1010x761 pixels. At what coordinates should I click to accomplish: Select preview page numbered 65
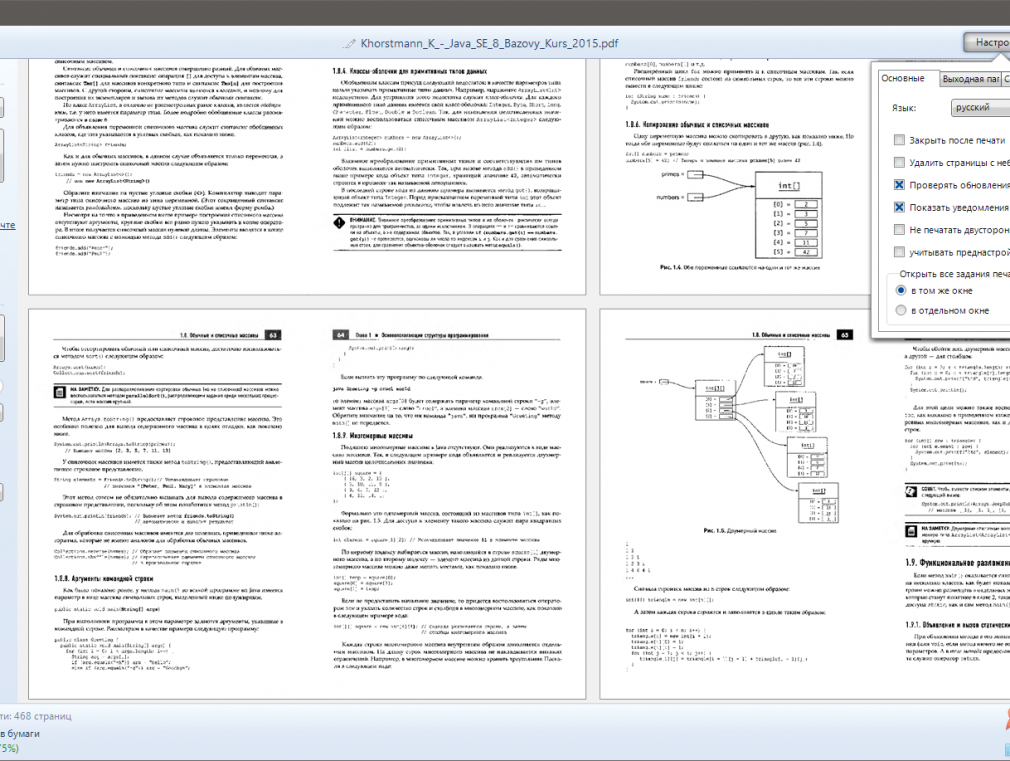(x=739, y=503)
